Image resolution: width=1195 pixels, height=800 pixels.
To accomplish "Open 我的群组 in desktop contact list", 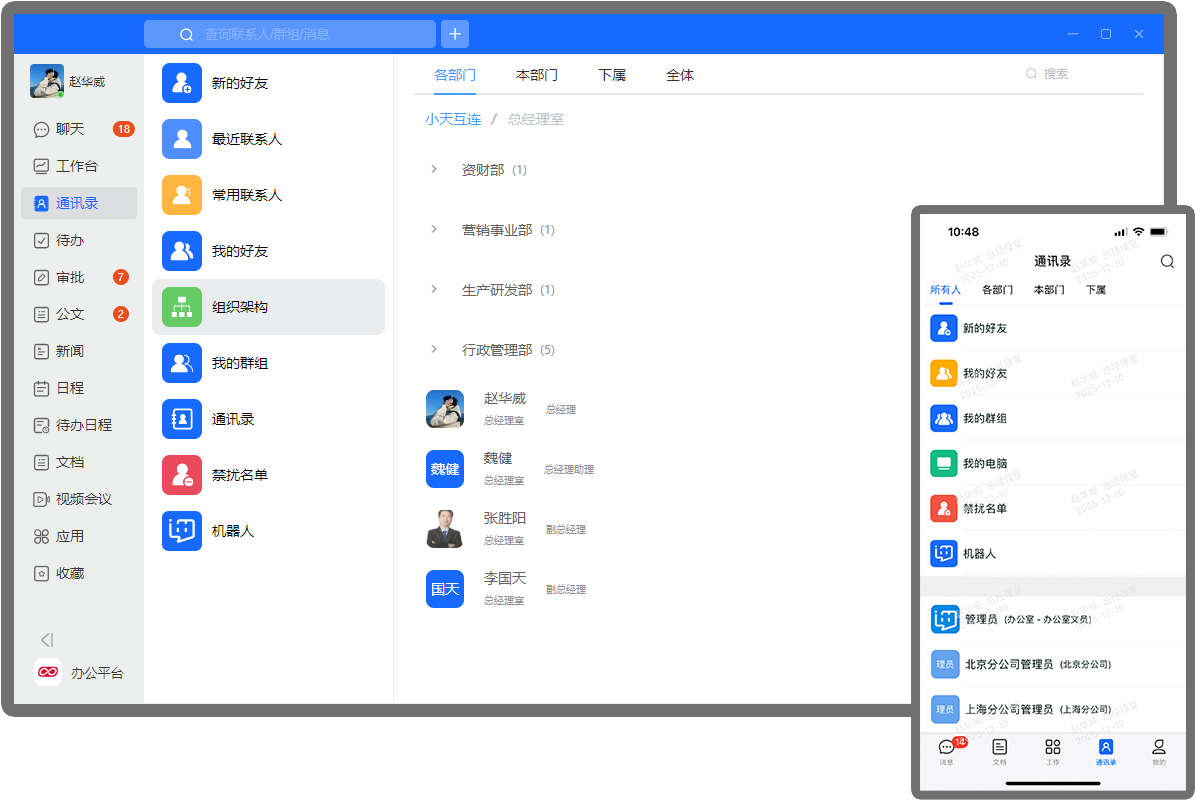I will pos(268,363).
